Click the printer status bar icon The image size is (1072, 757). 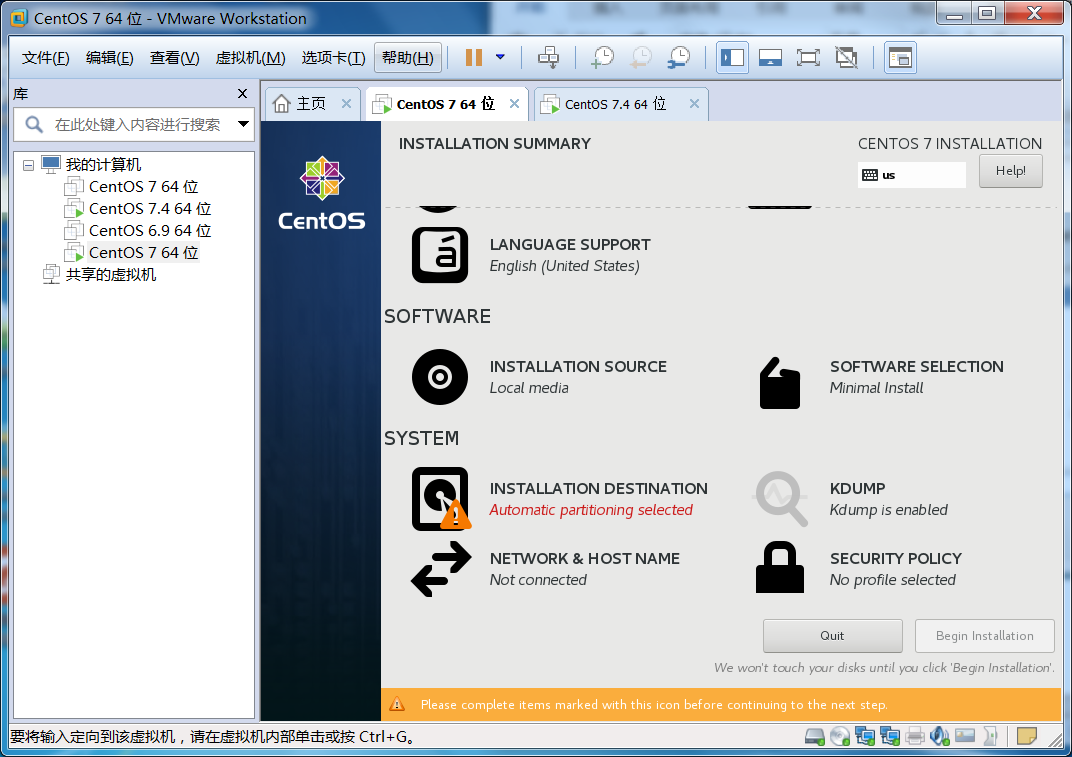[x=915, y=736]
